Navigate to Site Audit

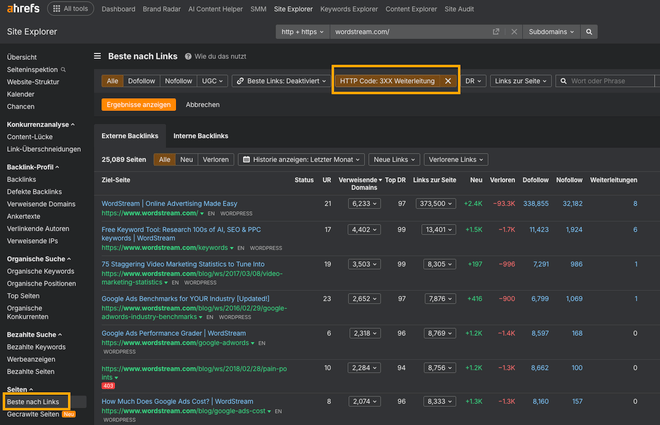pyautogui.click(x=459, y=9)
